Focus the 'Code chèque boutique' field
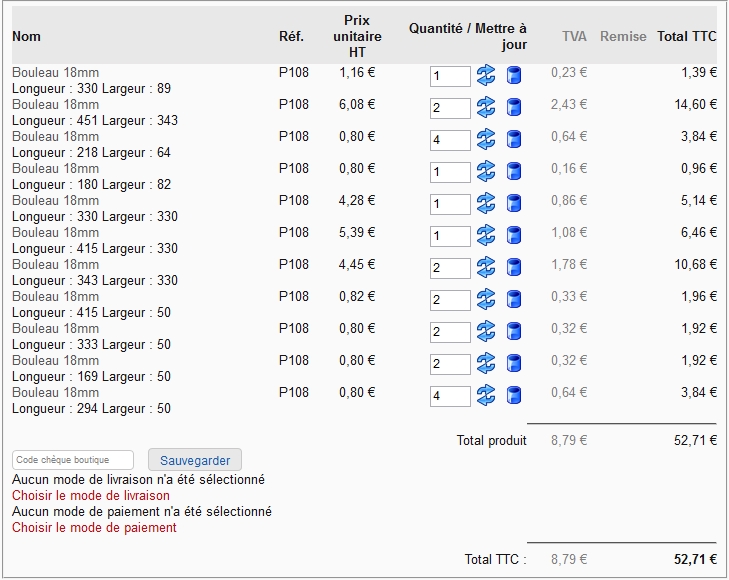729x580 pixels. point(73,460)
